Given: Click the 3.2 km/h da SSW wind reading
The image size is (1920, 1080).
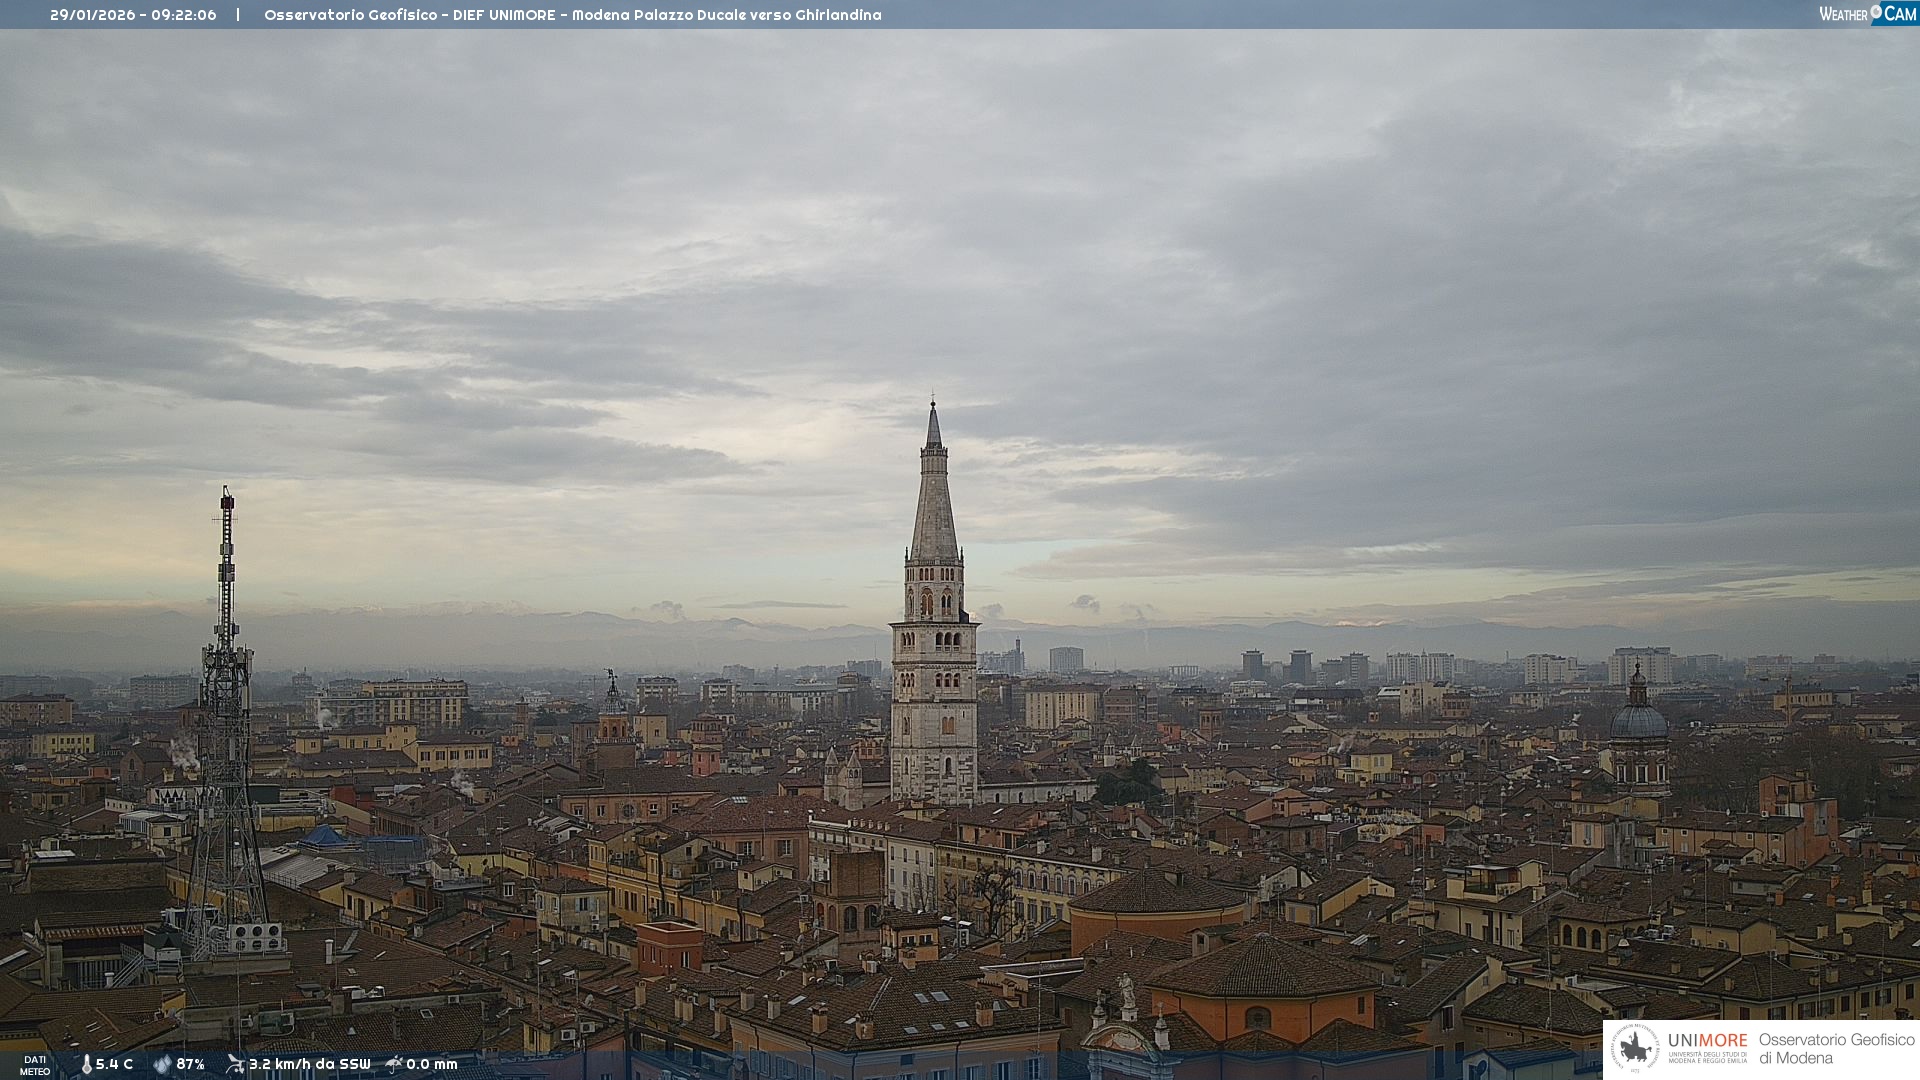Looking at the screenshot, I should (x=309, y=1064).
